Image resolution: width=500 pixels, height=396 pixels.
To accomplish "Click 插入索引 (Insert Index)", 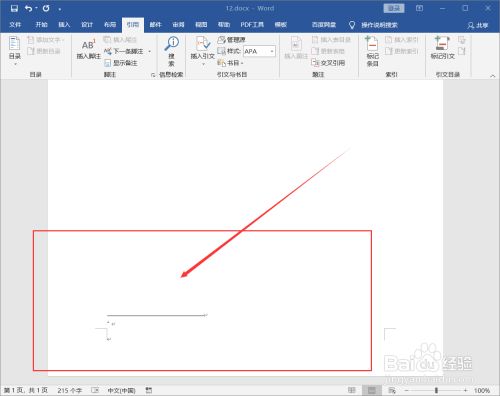I will coord(402,40).
